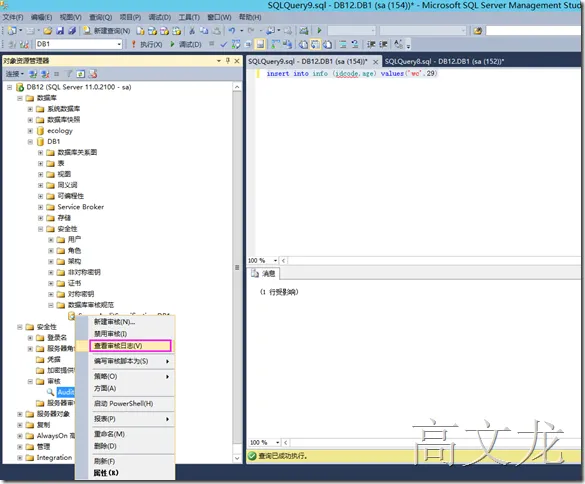This screenshot has height=484, width=585.
Task: Open the 工具(T) menu
Action: 189,17
